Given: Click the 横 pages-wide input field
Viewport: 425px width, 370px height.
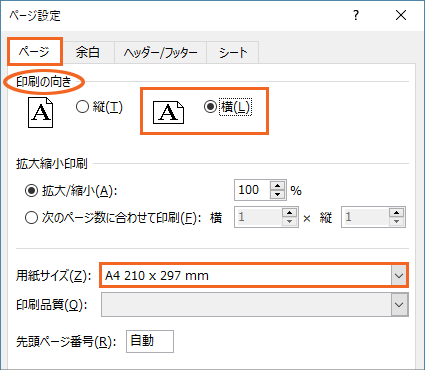Looking at the screenshot, I should (x=258, y=217).
